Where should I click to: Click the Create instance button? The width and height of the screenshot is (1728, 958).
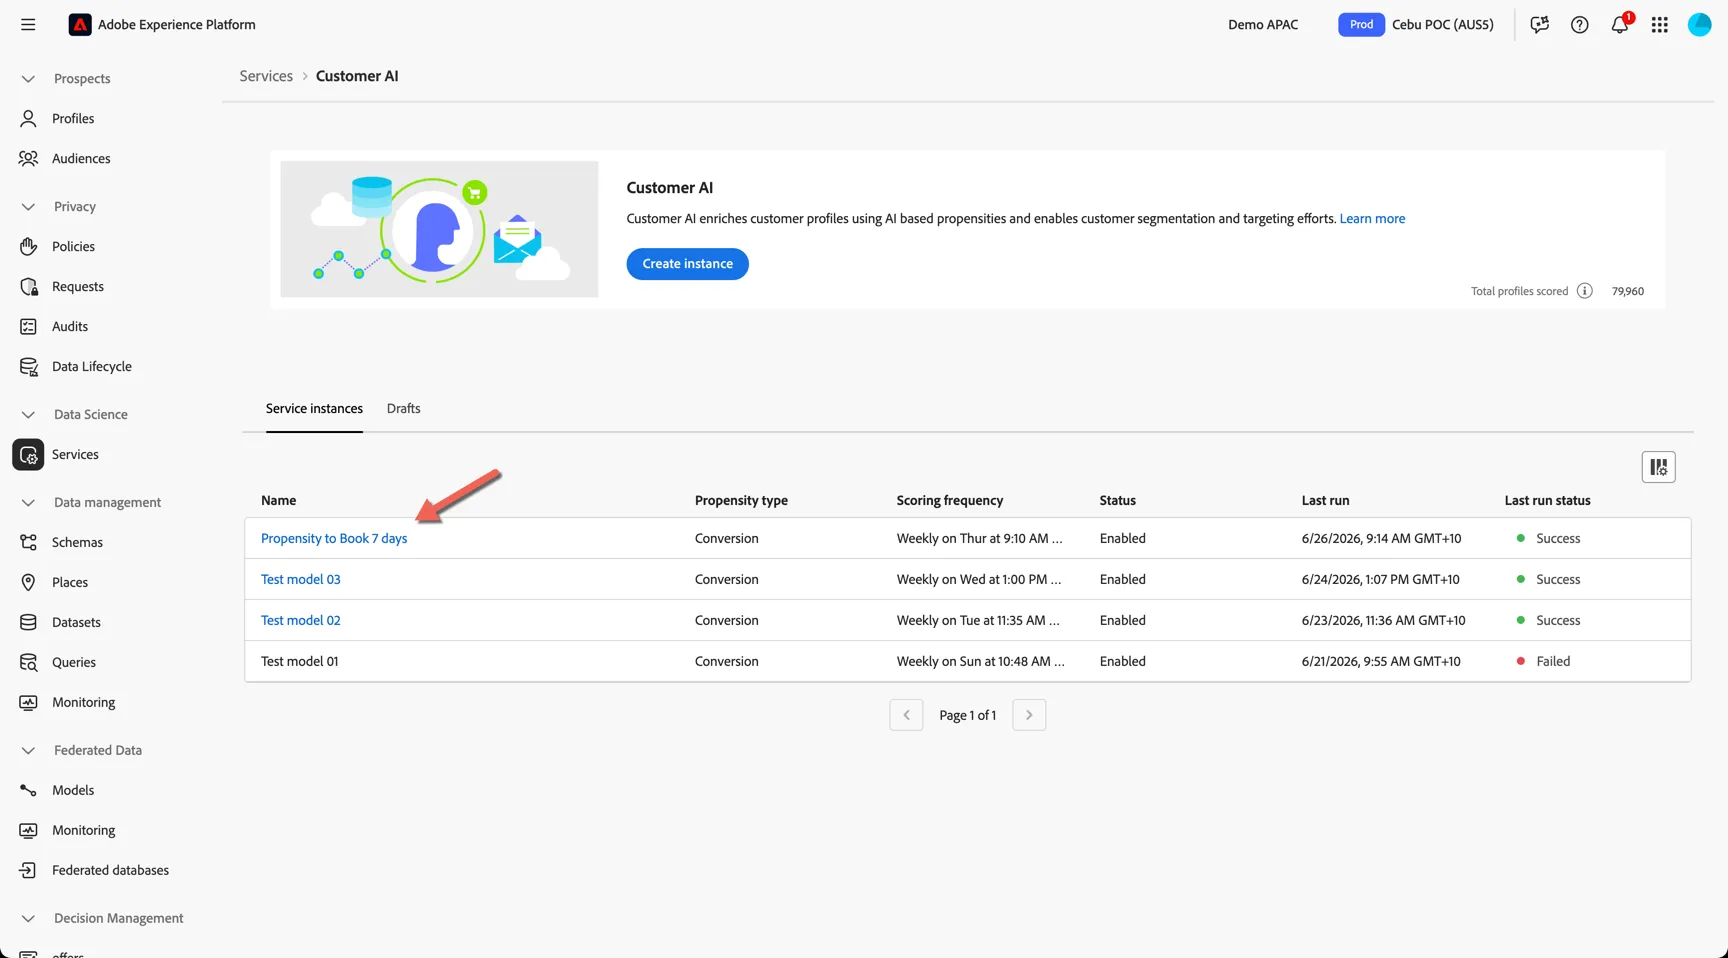coord(687,264)
